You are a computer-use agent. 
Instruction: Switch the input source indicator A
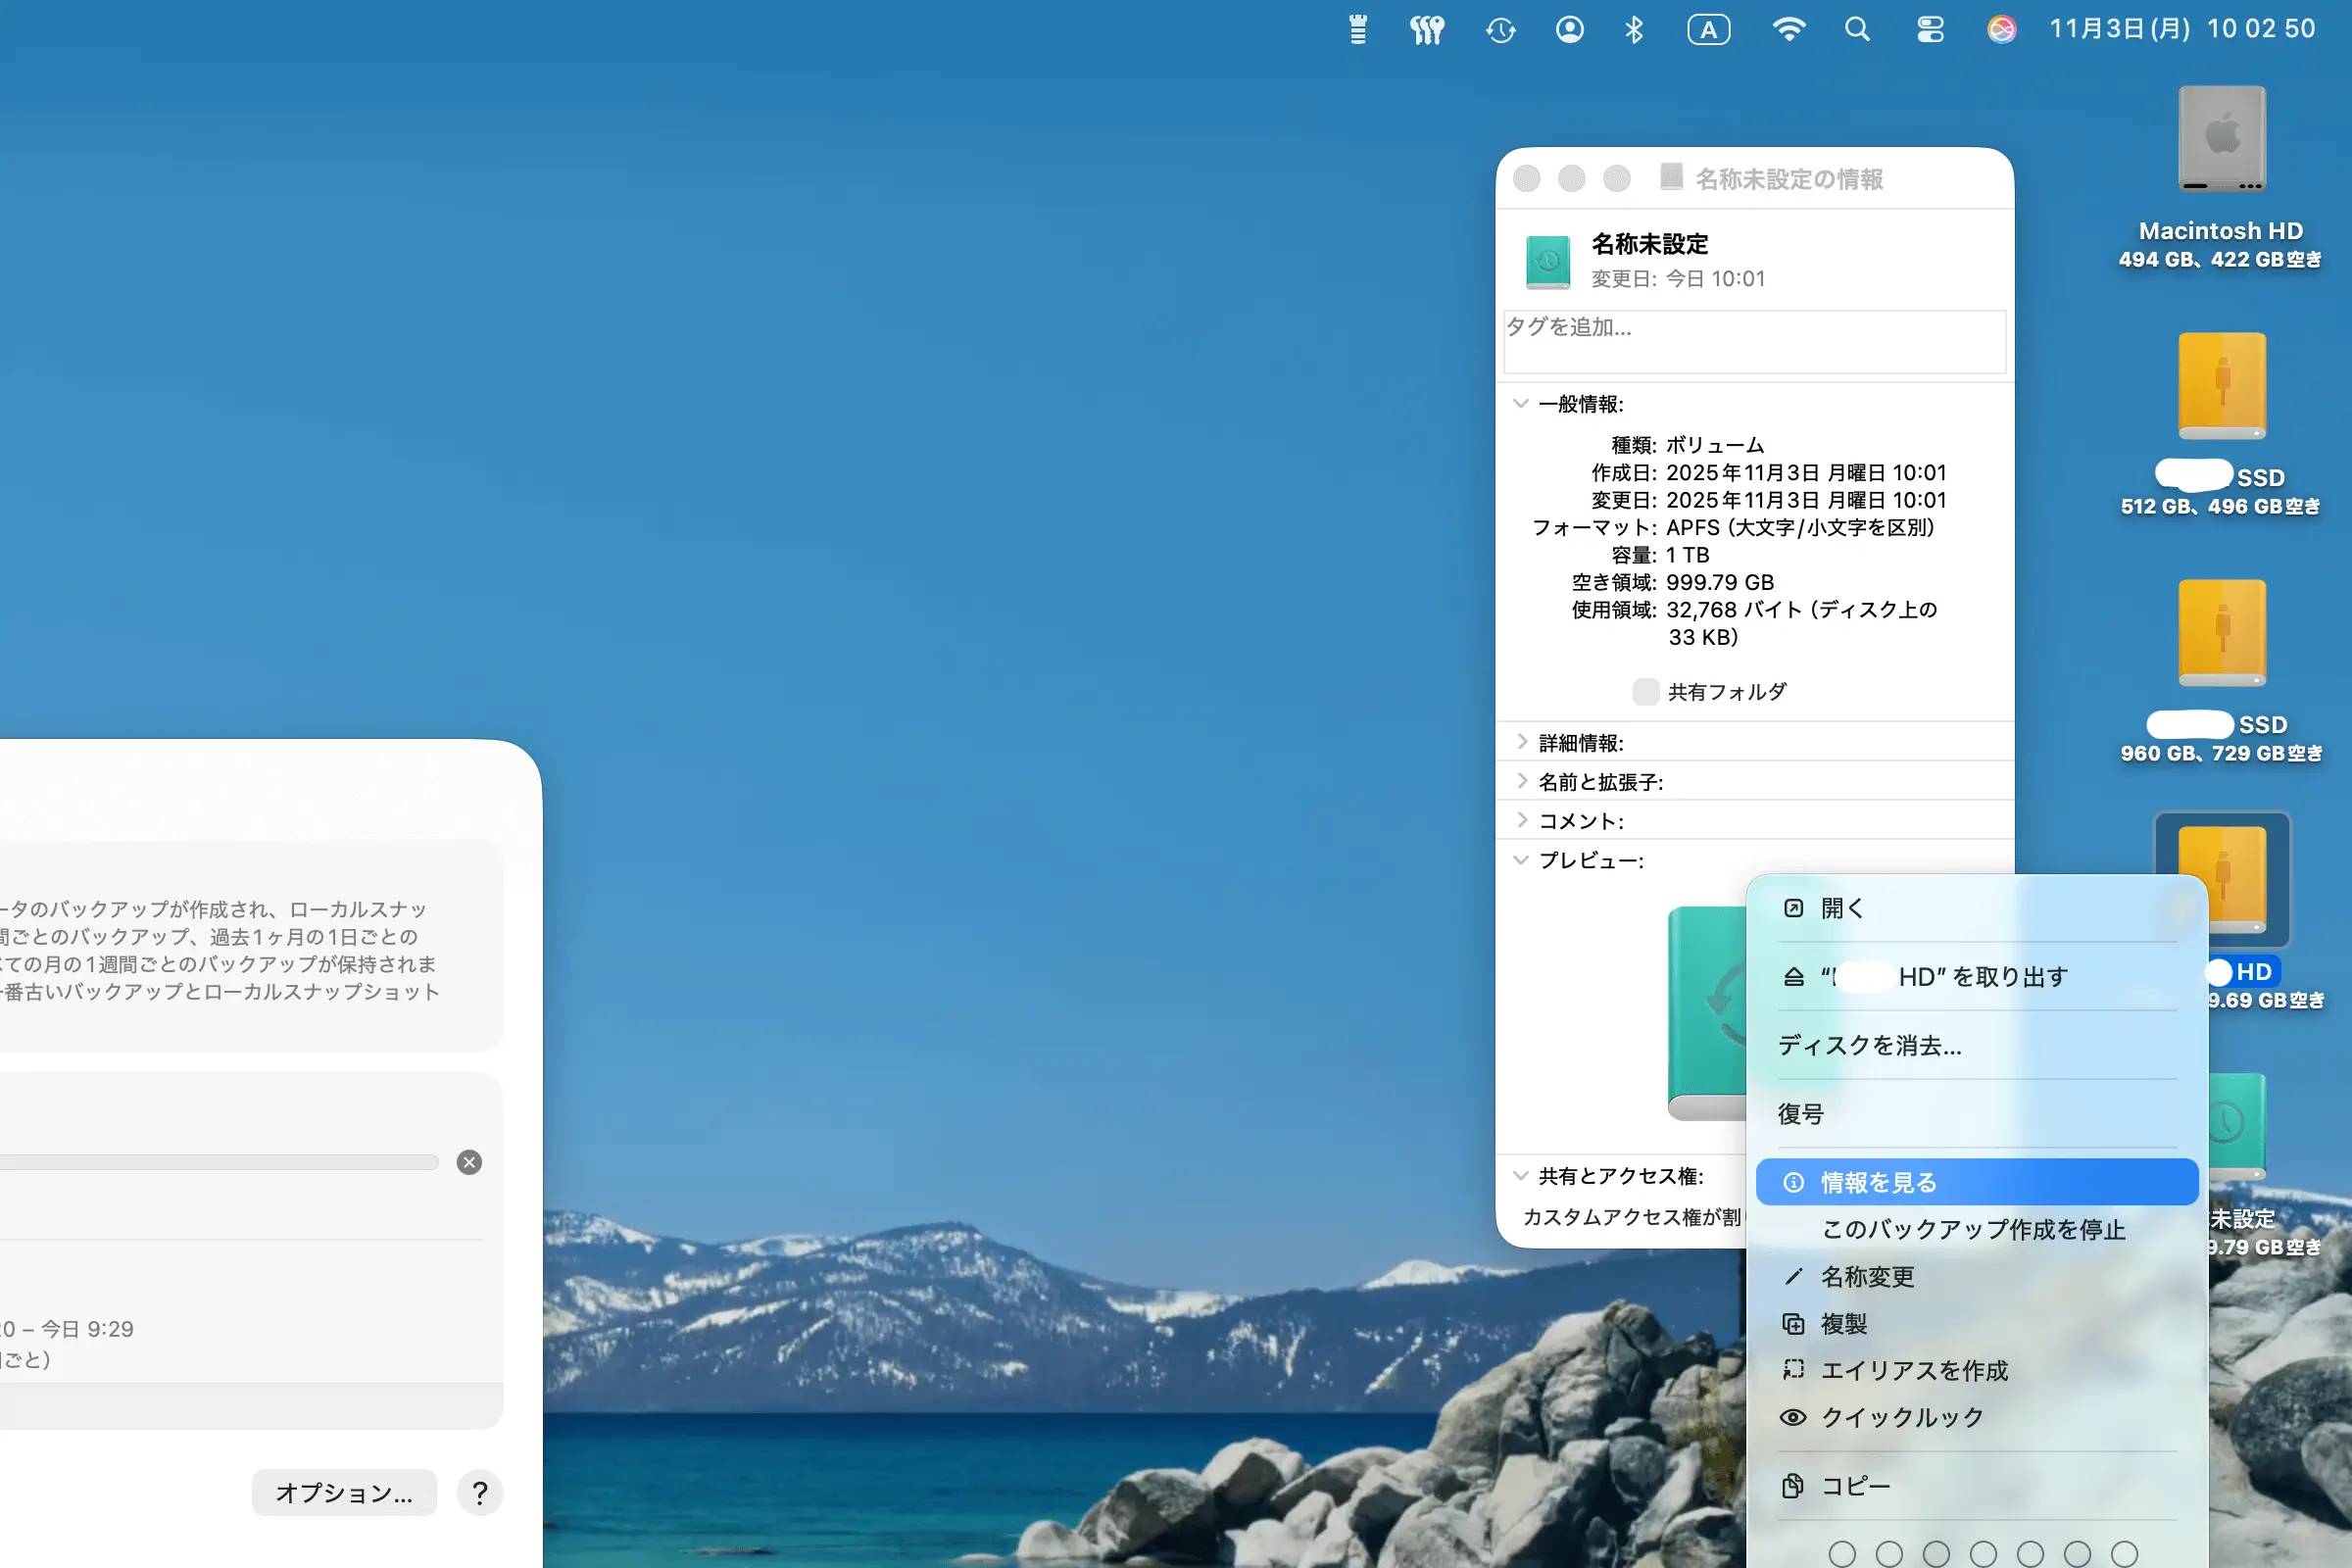[1708, 30]
